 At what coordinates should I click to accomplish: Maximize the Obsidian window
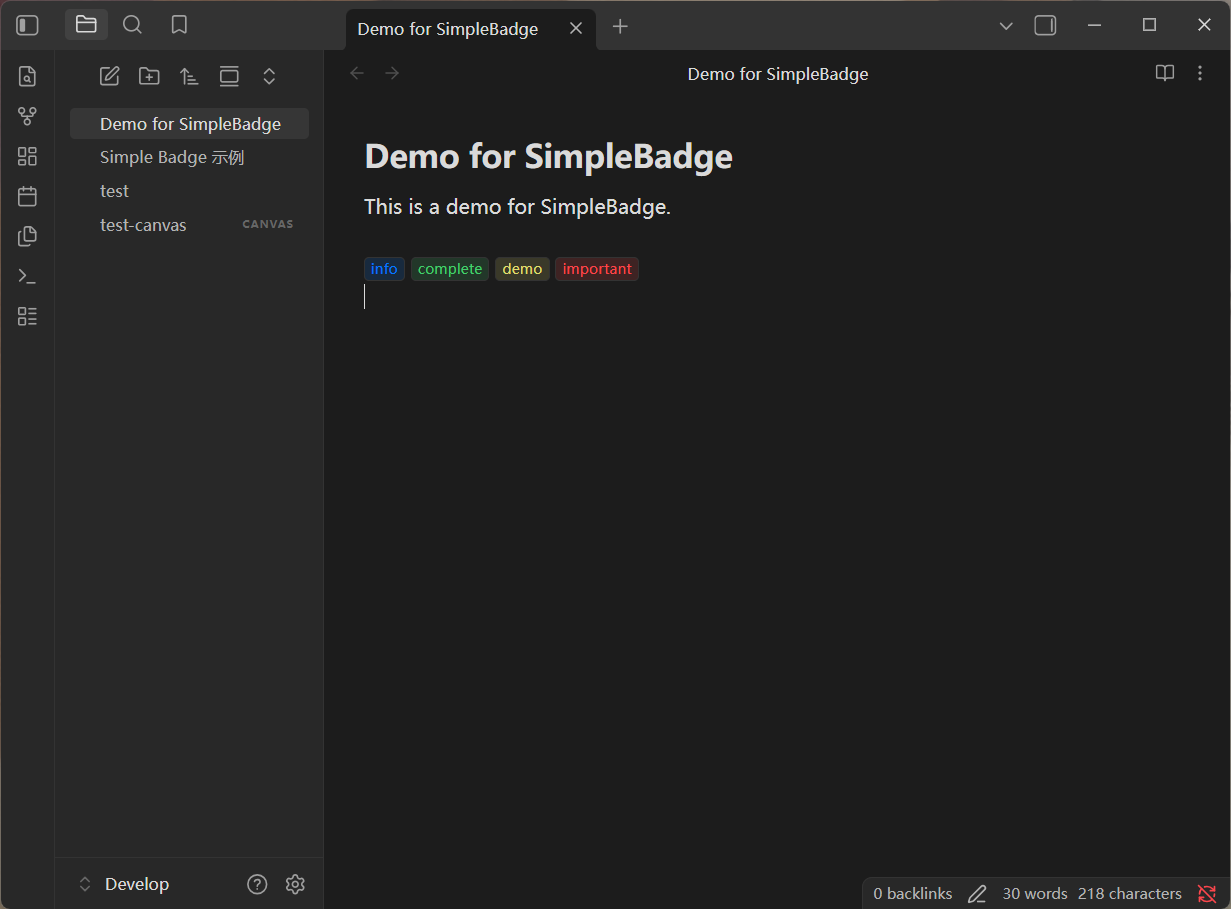(x=1150, y=25)
